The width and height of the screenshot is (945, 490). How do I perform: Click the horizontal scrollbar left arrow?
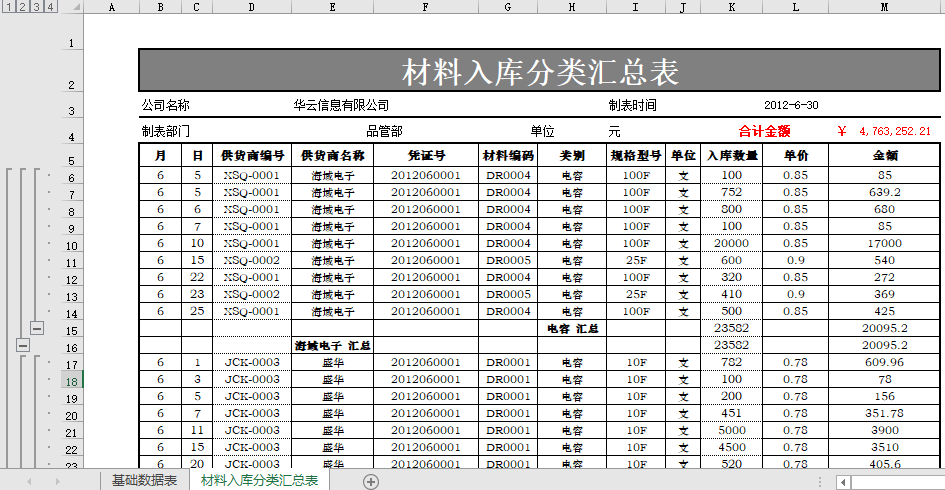843,482
